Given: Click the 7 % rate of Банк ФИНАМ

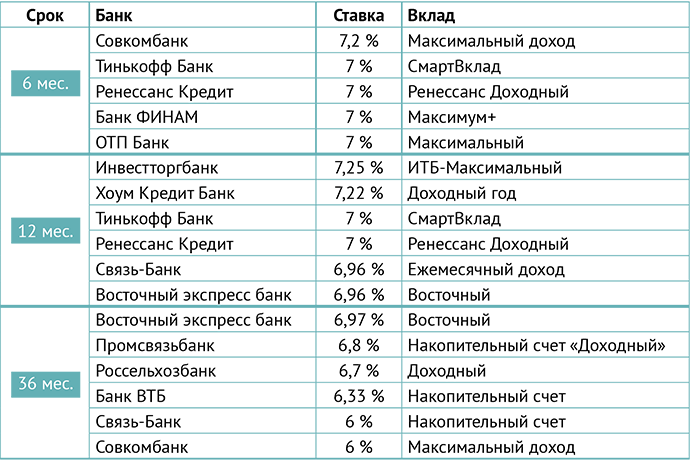Looking at the screenshot, I should [358, 117].
